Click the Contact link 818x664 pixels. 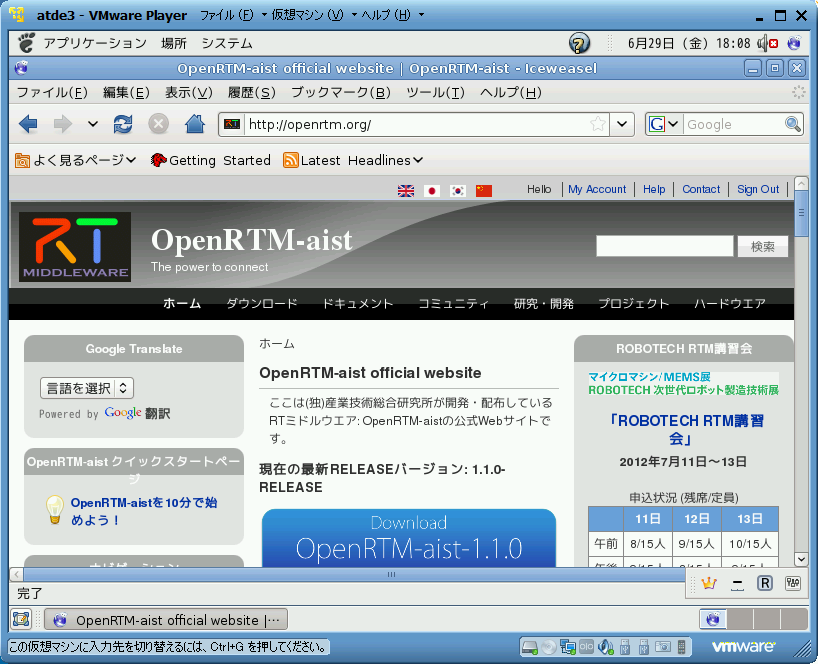[x=701, y=189]
